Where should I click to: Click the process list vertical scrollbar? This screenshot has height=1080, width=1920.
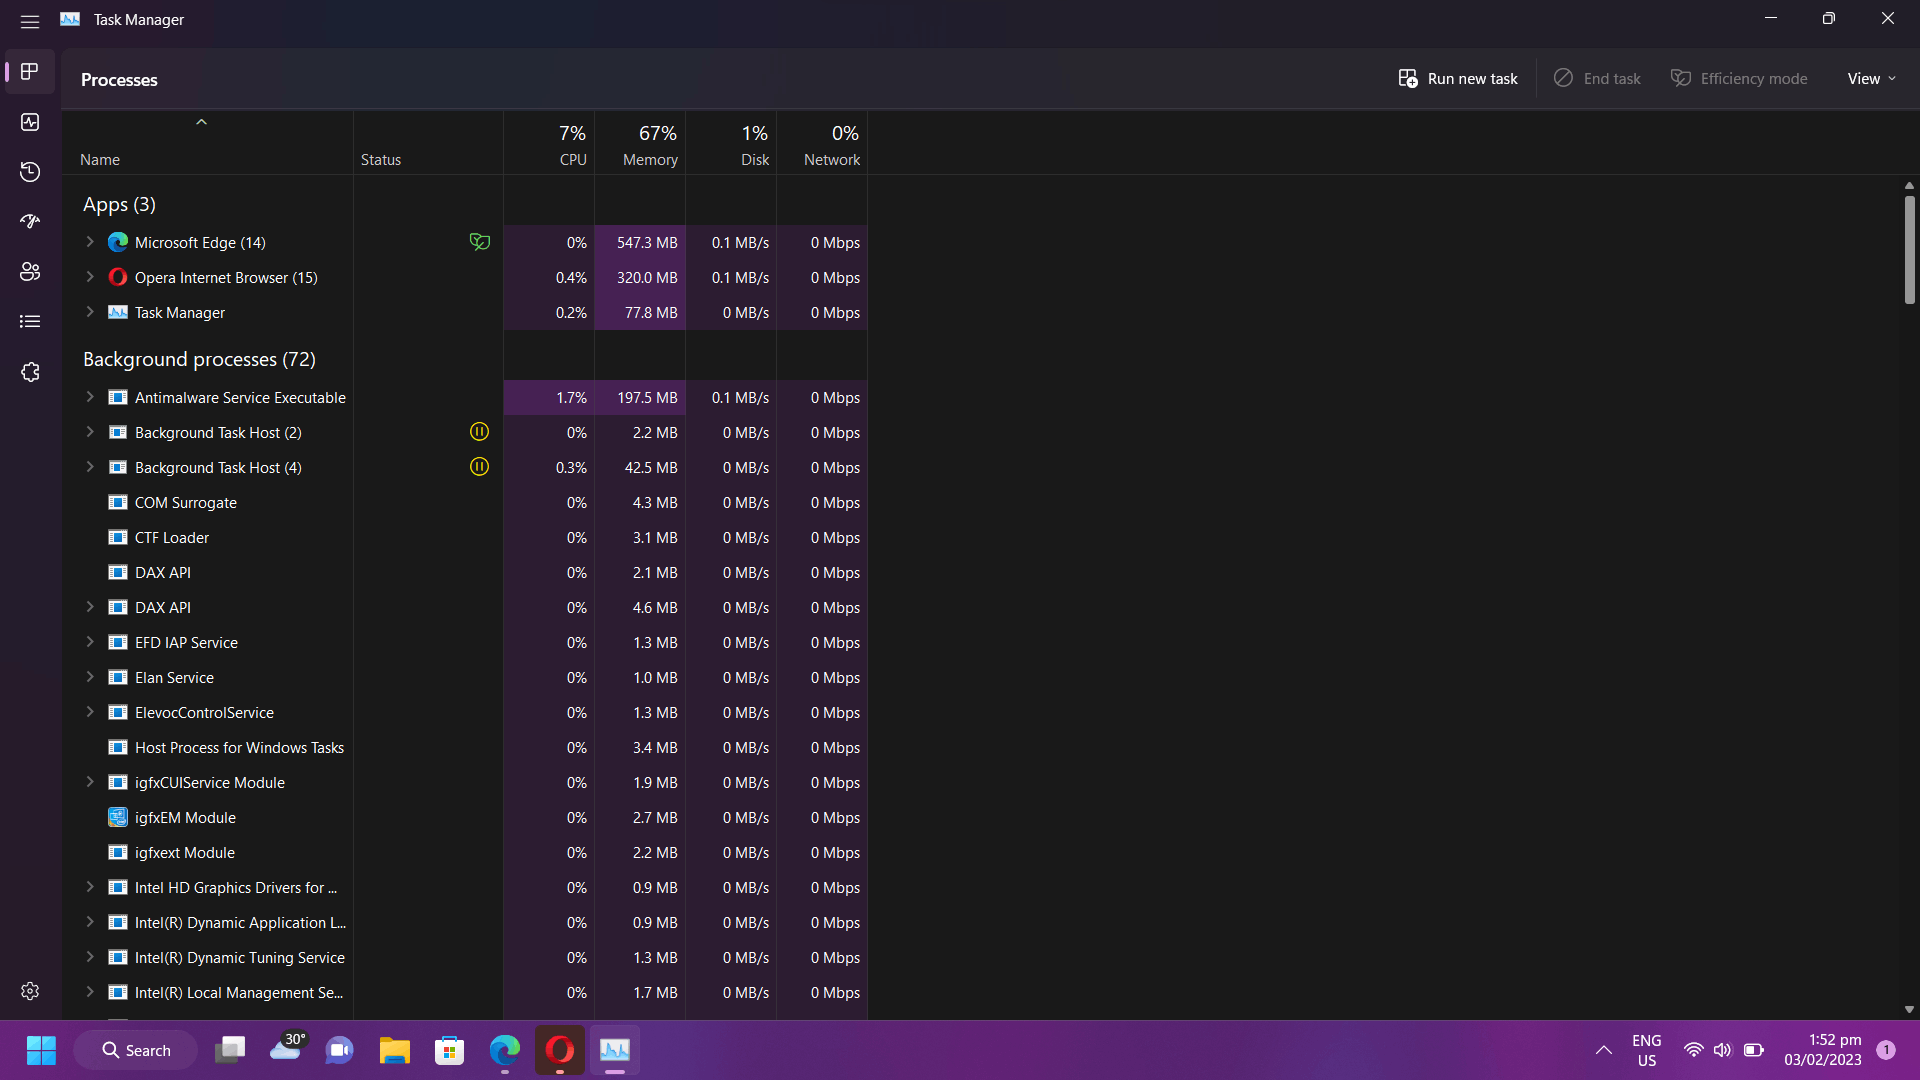[x=1909, y=250]
